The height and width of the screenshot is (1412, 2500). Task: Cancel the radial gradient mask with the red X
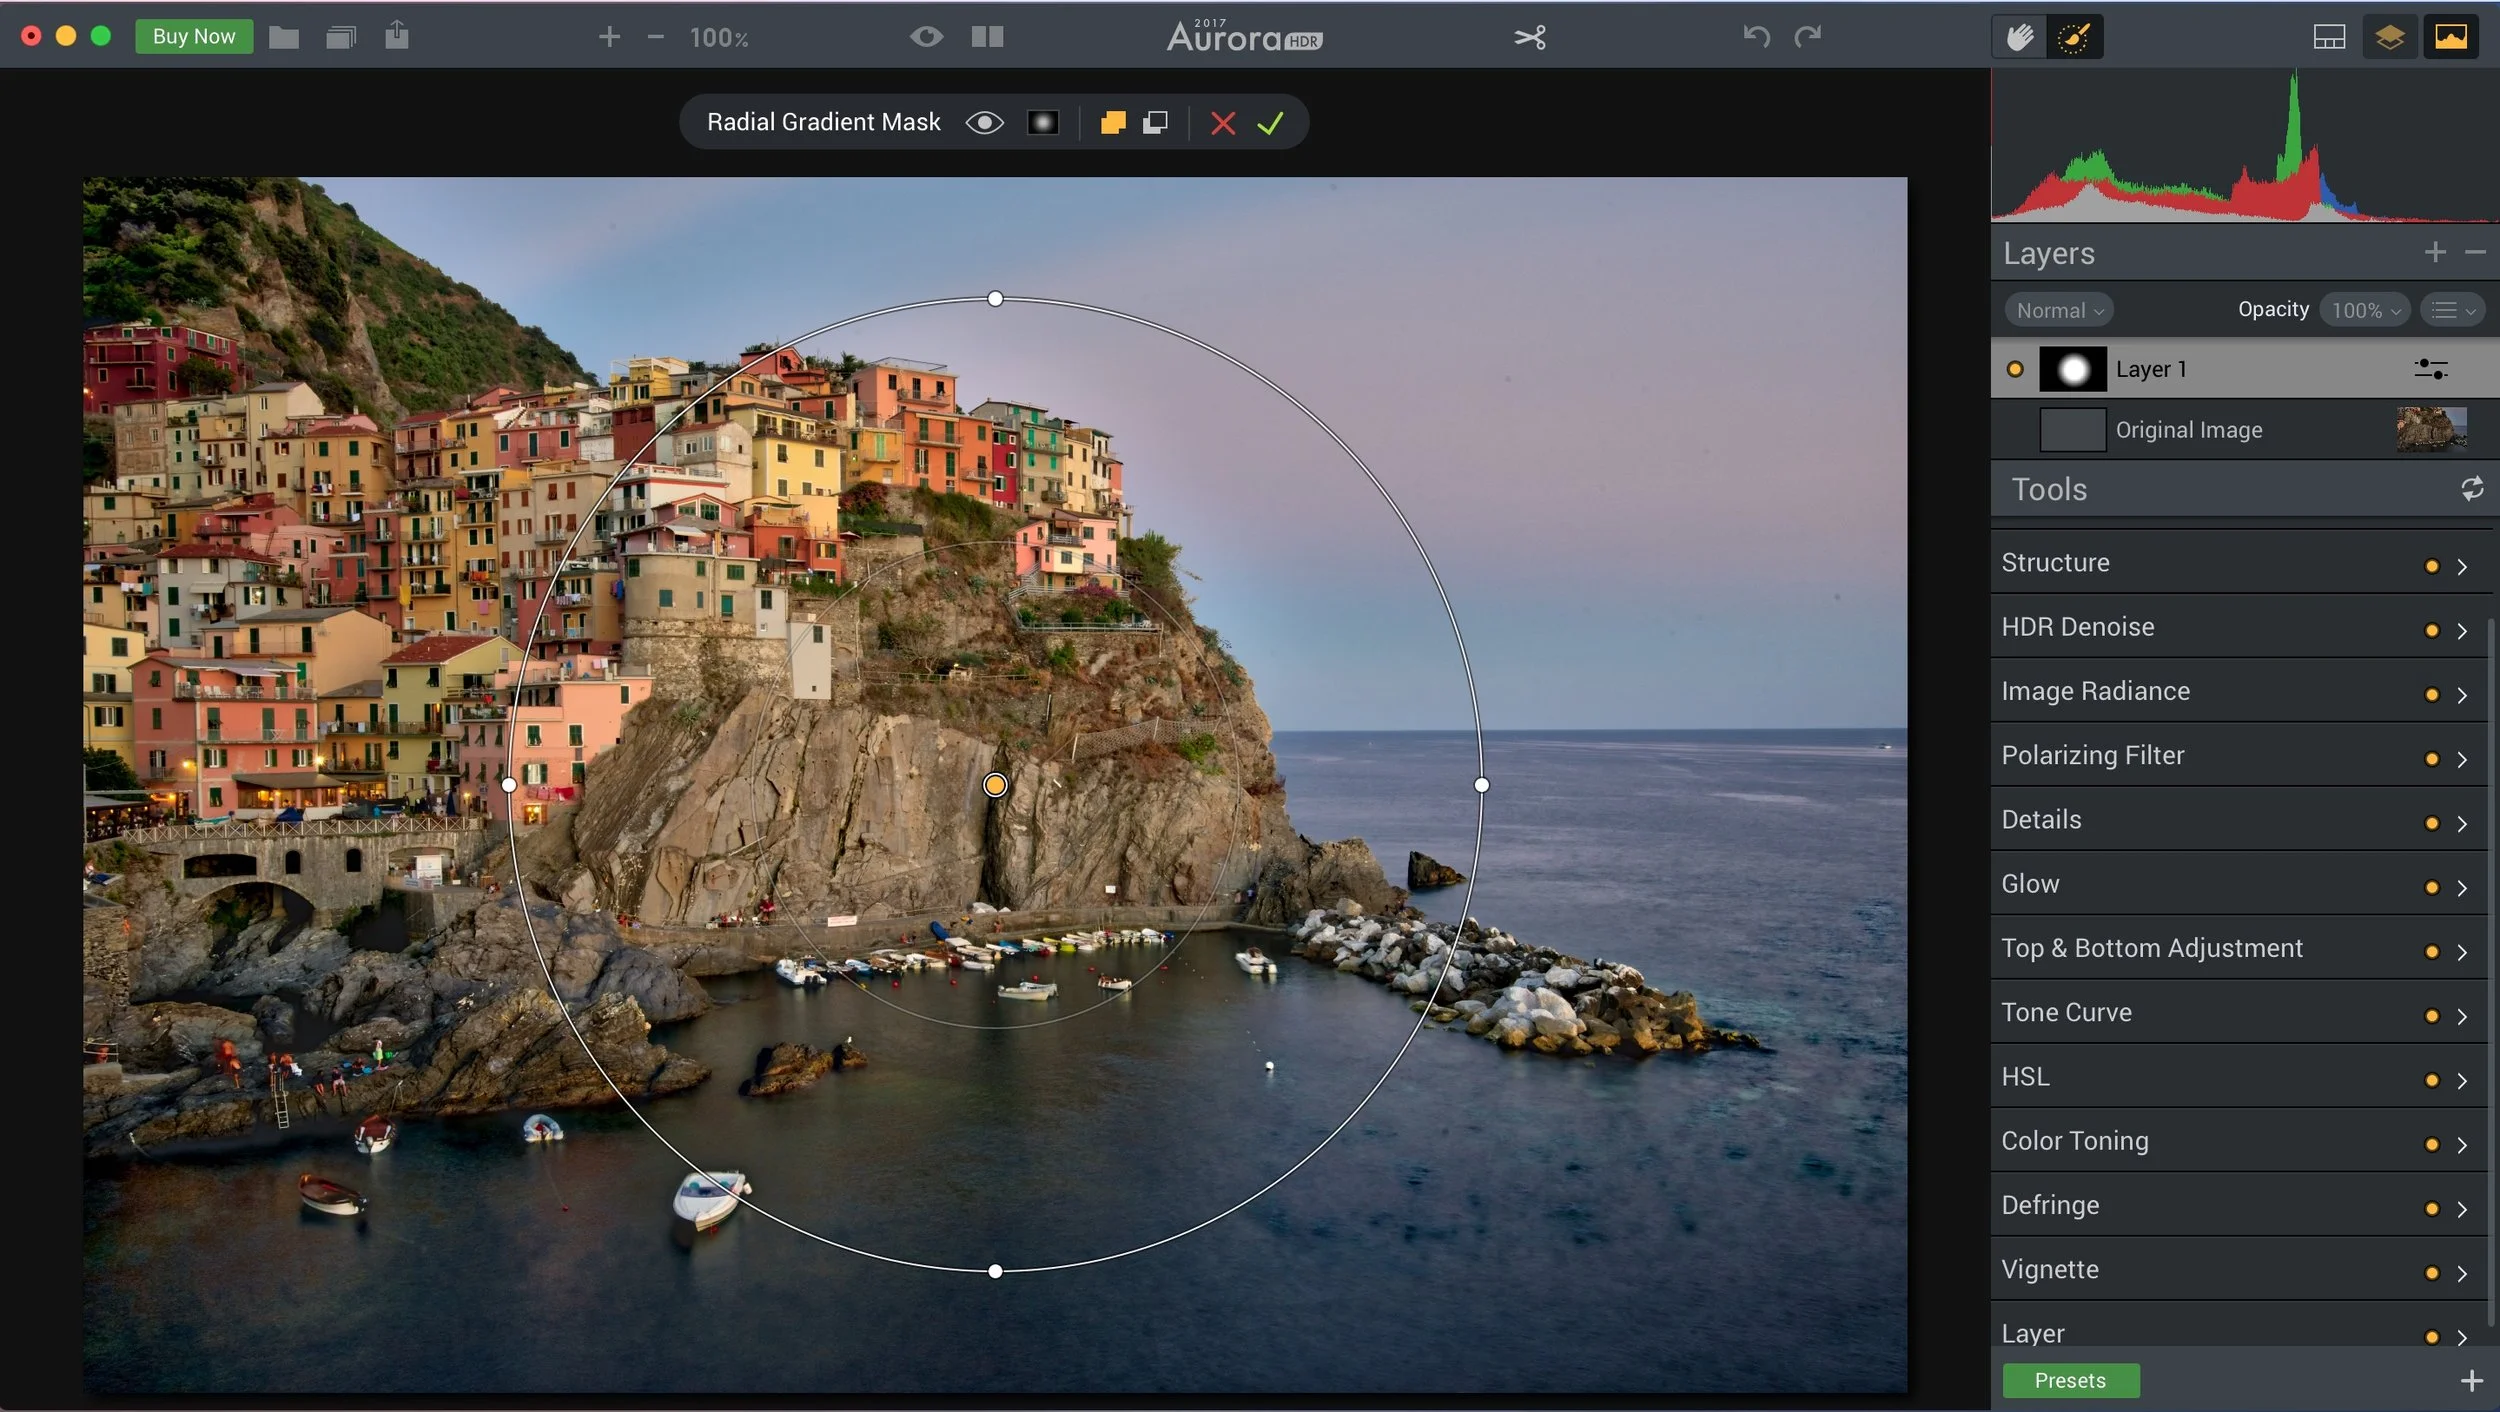(1222, 123)
